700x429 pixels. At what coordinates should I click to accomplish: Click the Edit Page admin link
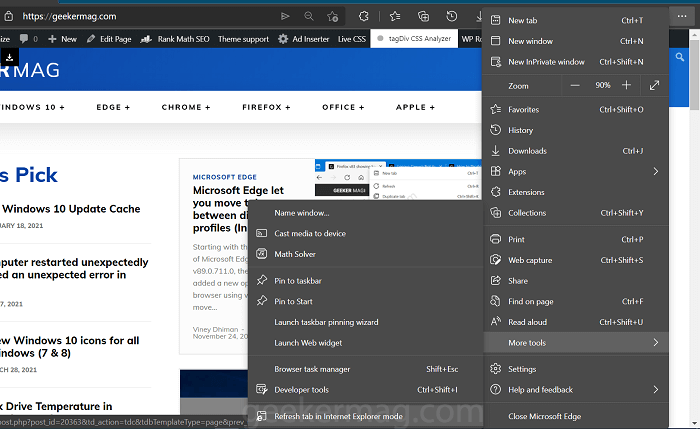tap(109, 39)
